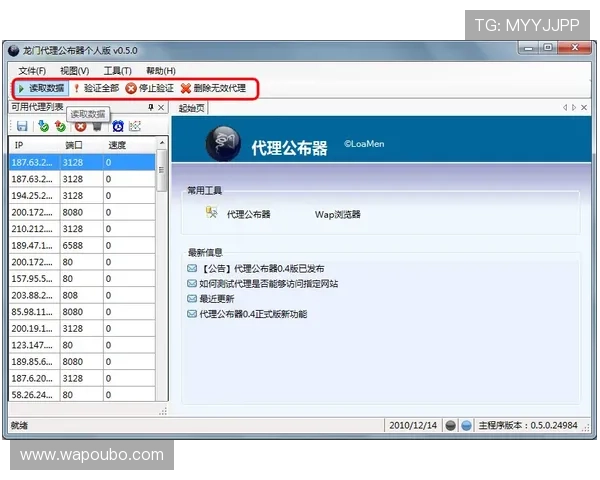600x480 pixels.
Task: Click the proxy list scrollbar thumb
Action: [x=162, y=170]
